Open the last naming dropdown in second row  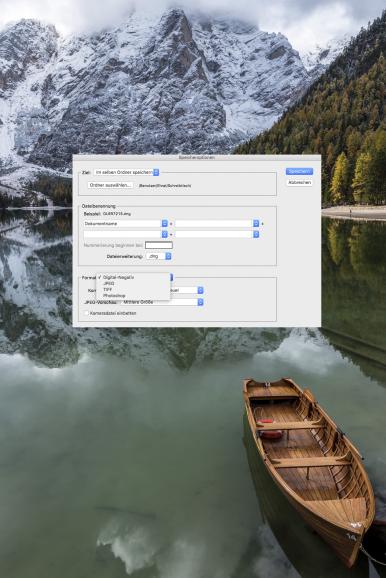pyautogui.click(x=217, y=234)
